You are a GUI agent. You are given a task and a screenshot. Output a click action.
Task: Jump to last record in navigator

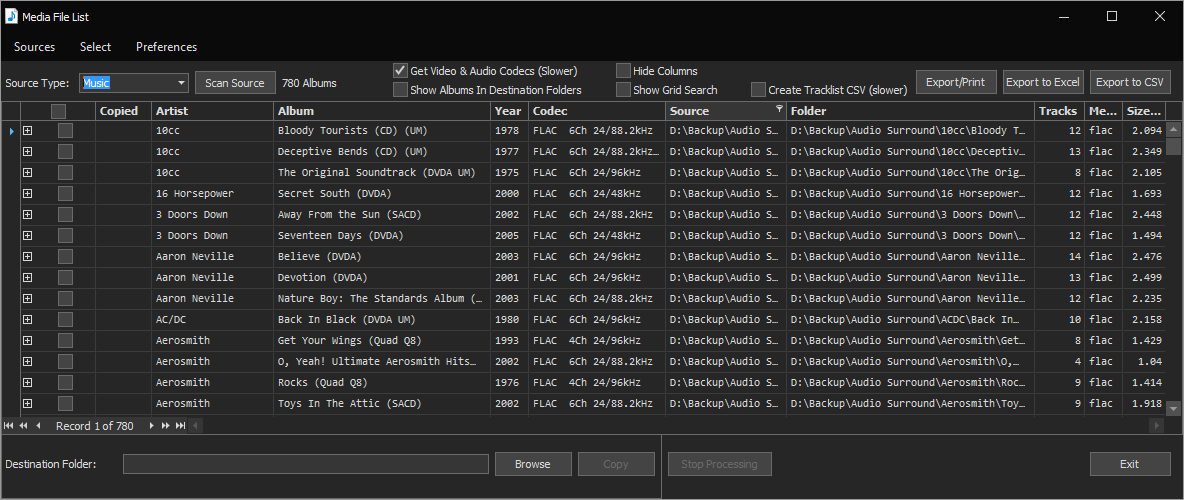coord(181,426)
